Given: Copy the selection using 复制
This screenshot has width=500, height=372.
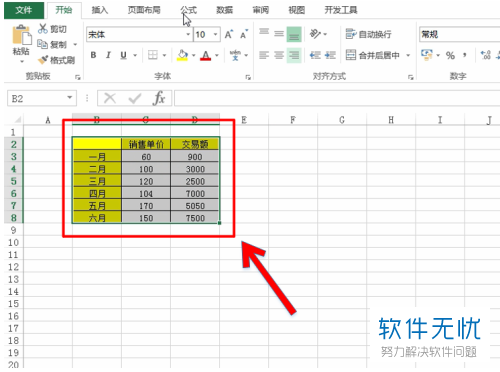Looking at the screenshot, I should pyautogui.click(x=52, y=44).
